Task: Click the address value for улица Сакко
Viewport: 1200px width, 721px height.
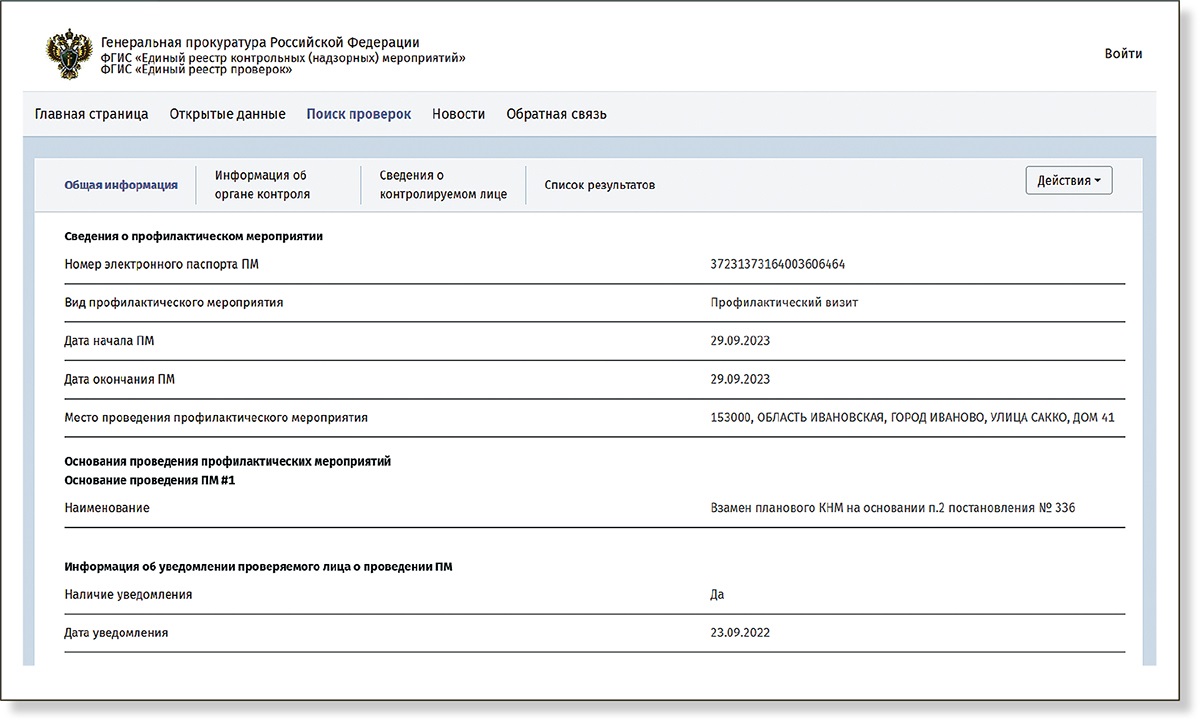Action: point(911,418)
